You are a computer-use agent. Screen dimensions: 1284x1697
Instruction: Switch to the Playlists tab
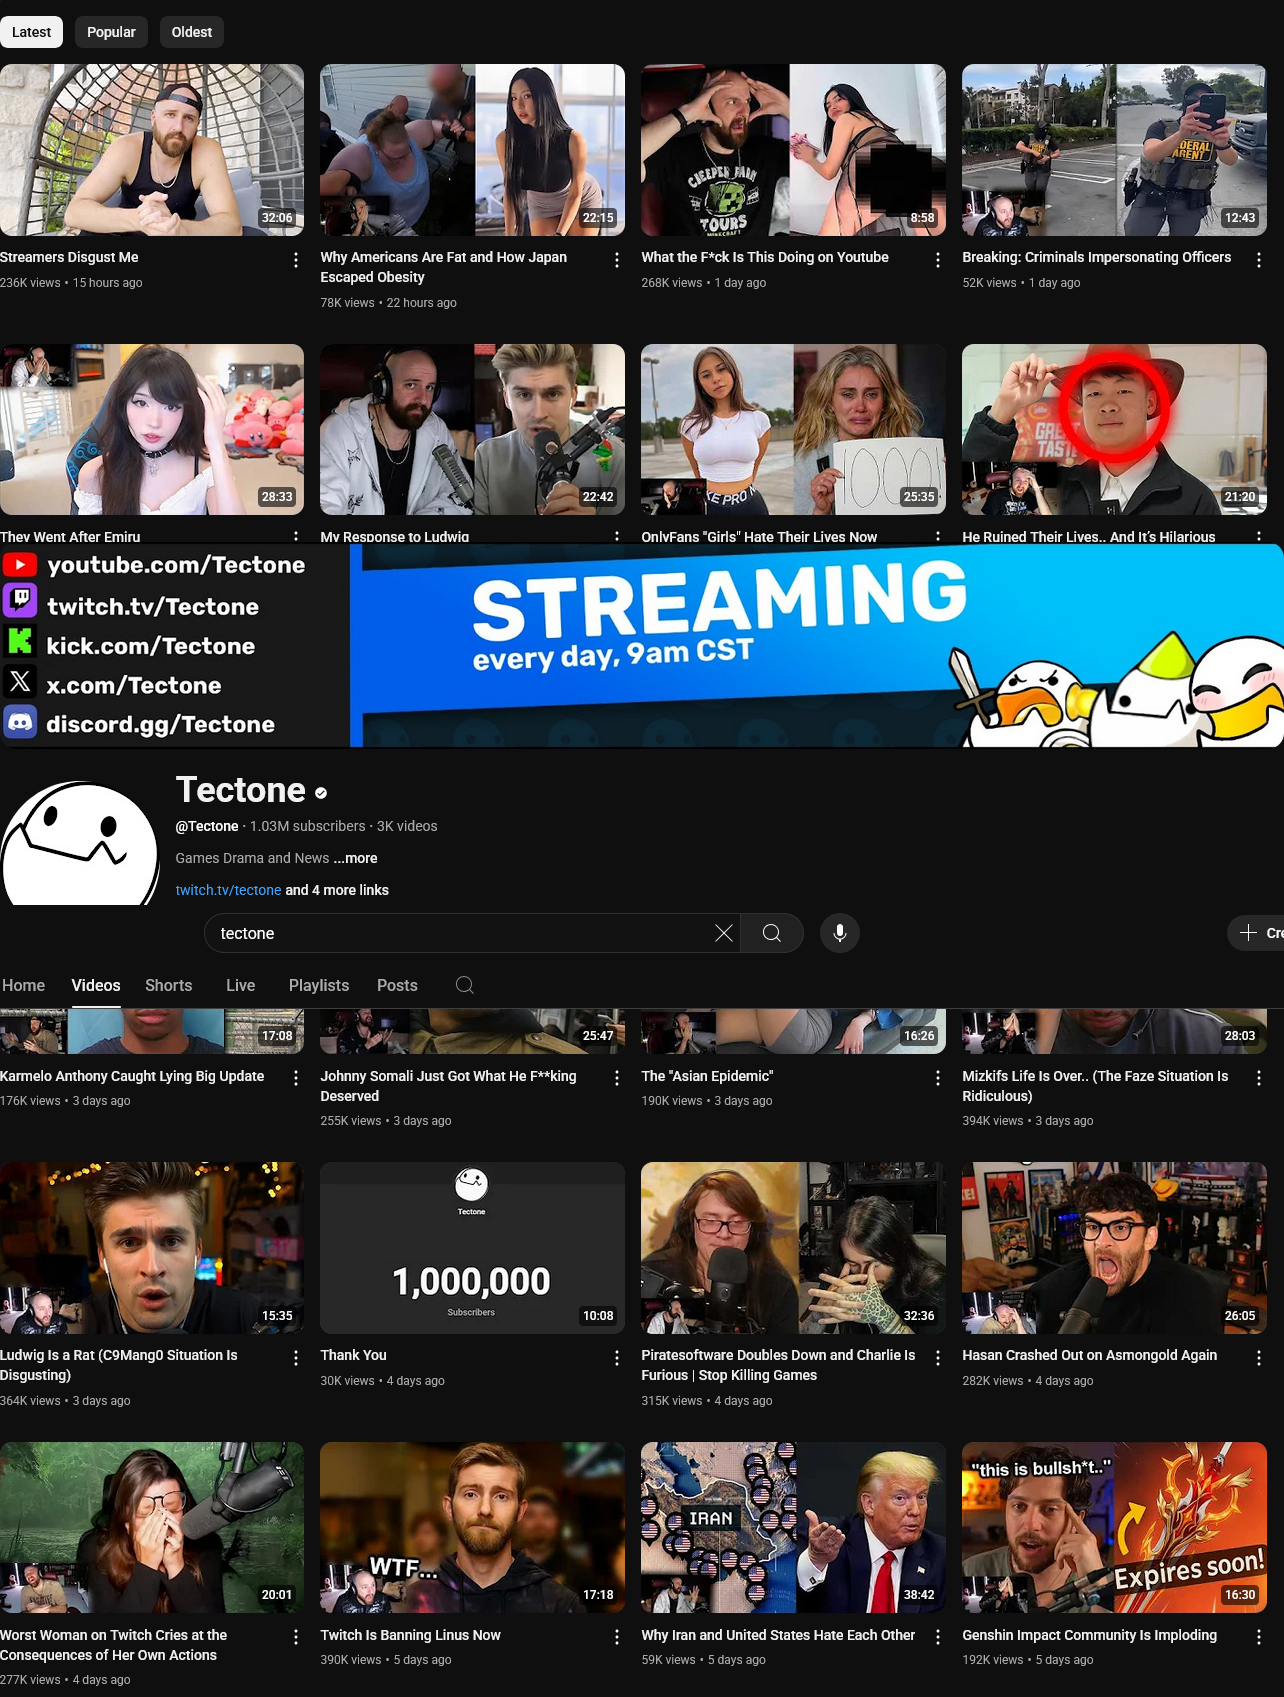point(319,985)
